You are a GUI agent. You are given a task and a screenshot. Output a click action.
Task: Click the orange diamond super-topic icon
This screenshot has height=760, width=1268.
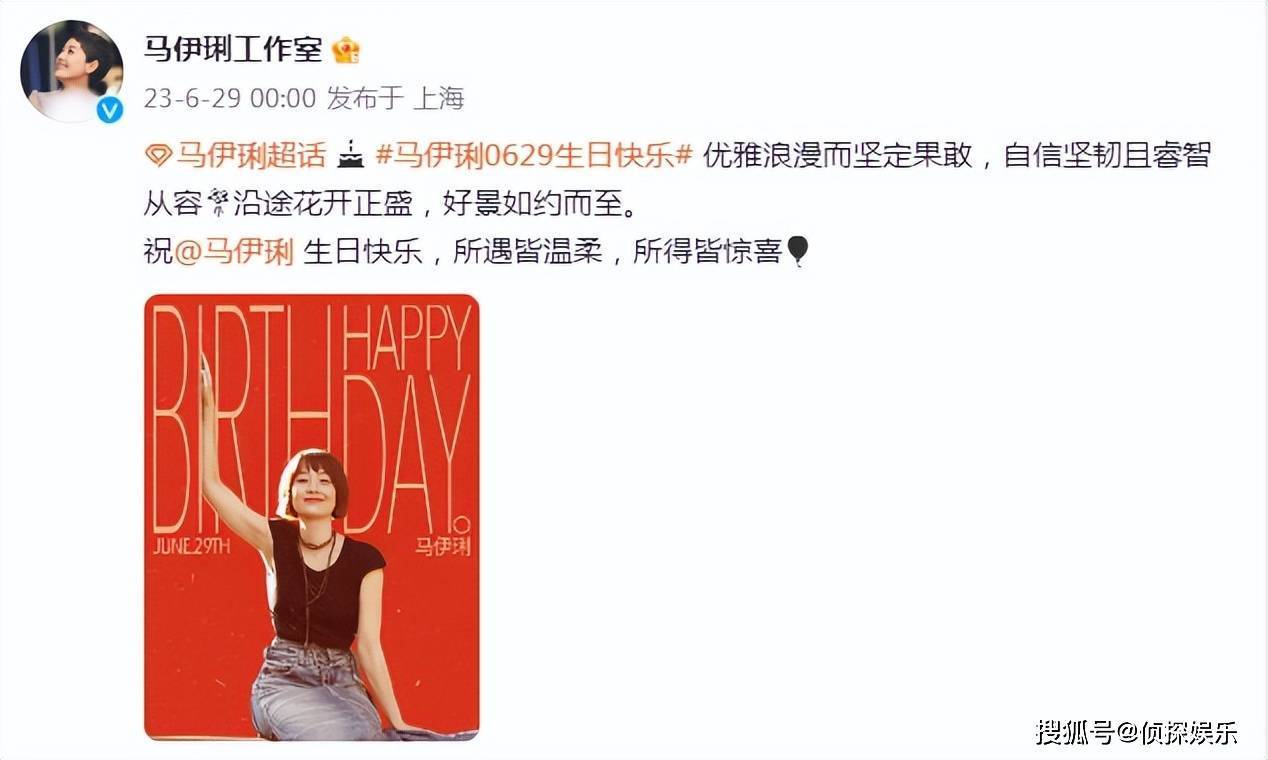pyautogui.click(x=158, y=157)
